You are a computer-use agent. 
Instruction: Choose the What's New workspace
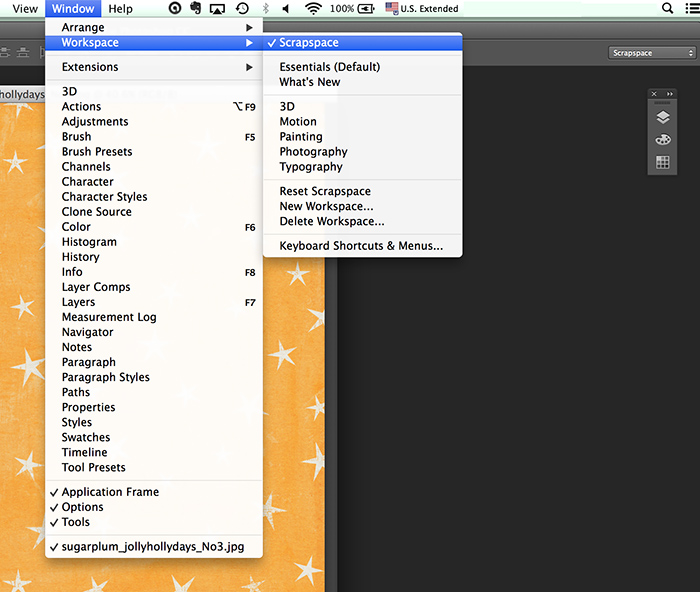point(362,82)
